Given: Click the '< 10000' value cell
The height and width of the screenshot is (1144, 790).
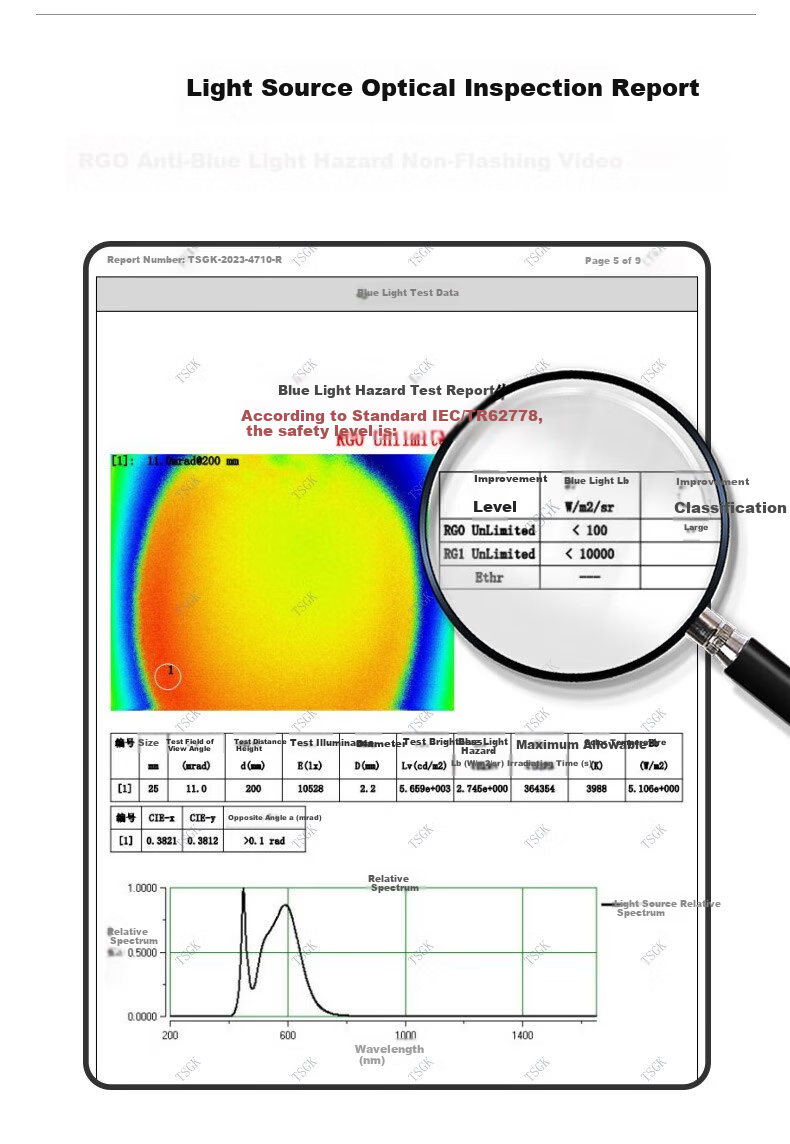Looking at the screenshot, I should click(x=590, y=554).
